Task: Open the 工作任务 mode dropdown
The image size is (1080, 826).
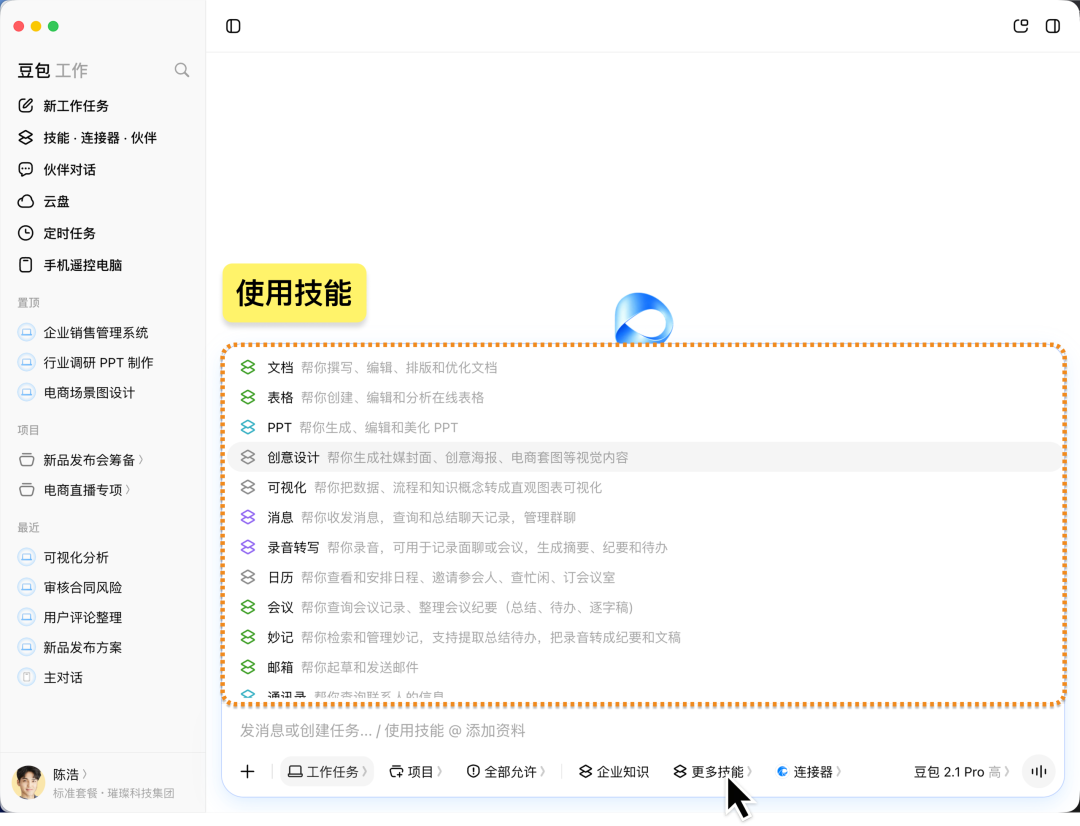Action: pyautogui.click(x=327, y=772)
